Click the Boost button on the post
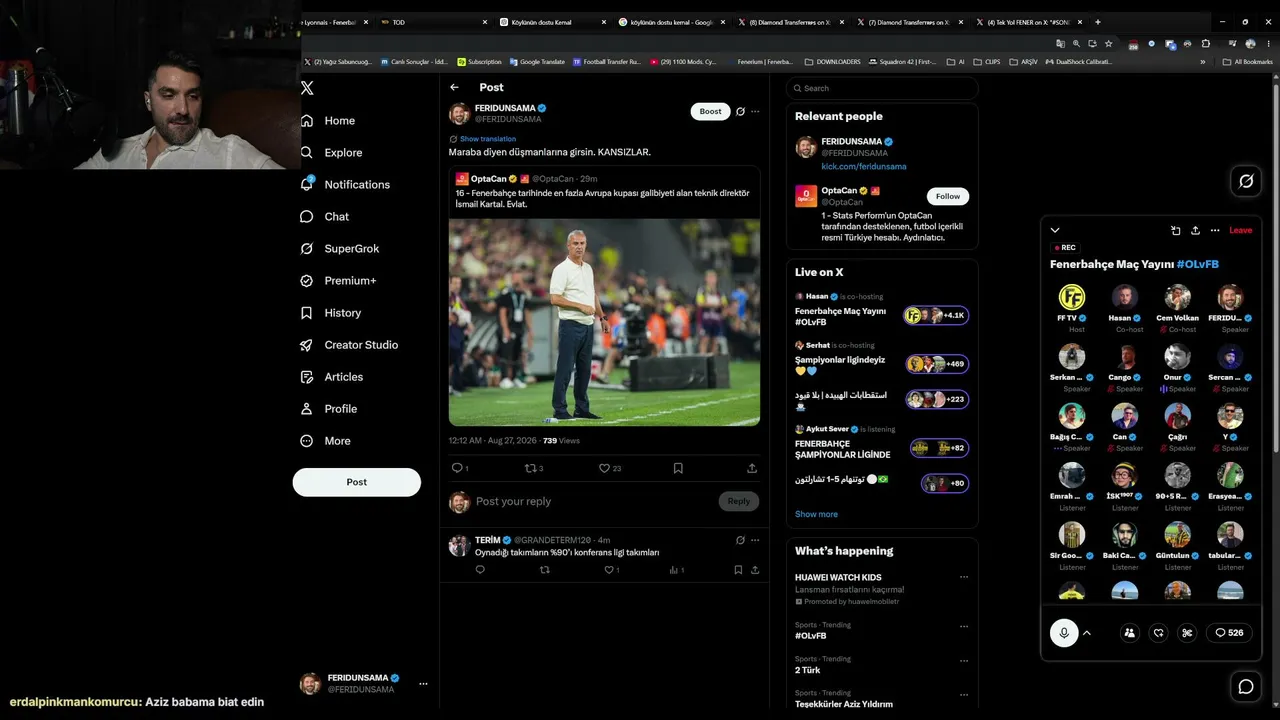Screen dimensions: 1280x720 (x=710, y=112)
